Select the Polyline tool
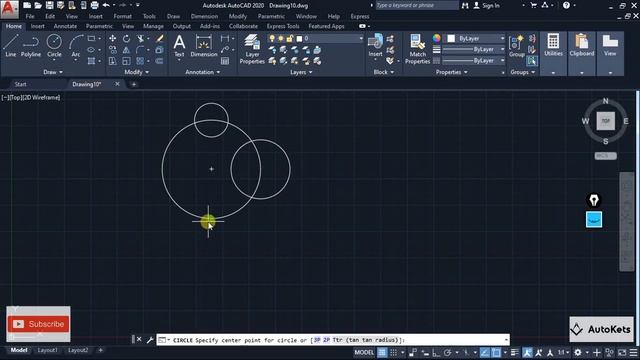640x360 pixels. (x=31, y=45)
